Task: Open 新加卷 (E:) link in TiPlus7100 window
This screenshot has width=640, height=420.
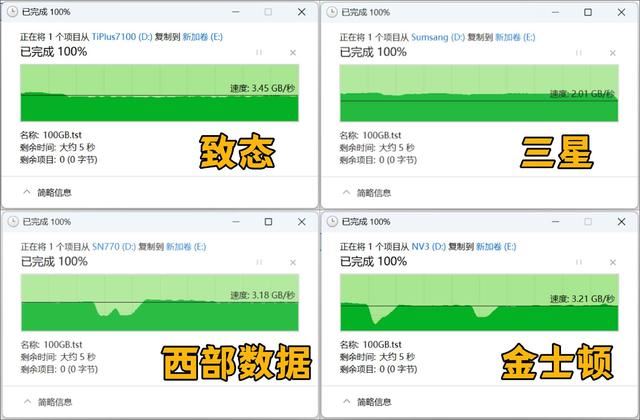Action: coord(202,37)
